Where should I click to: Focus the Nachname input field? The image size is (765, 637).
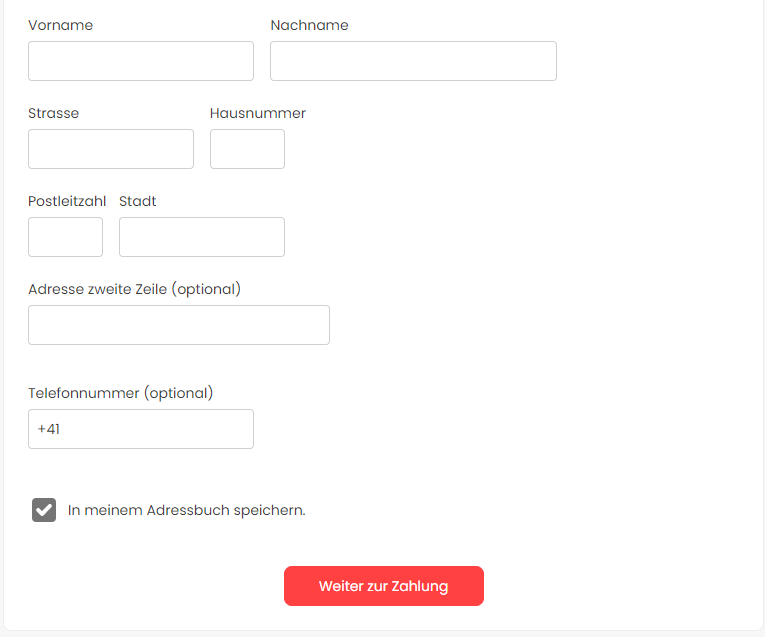tap(413, 61)
